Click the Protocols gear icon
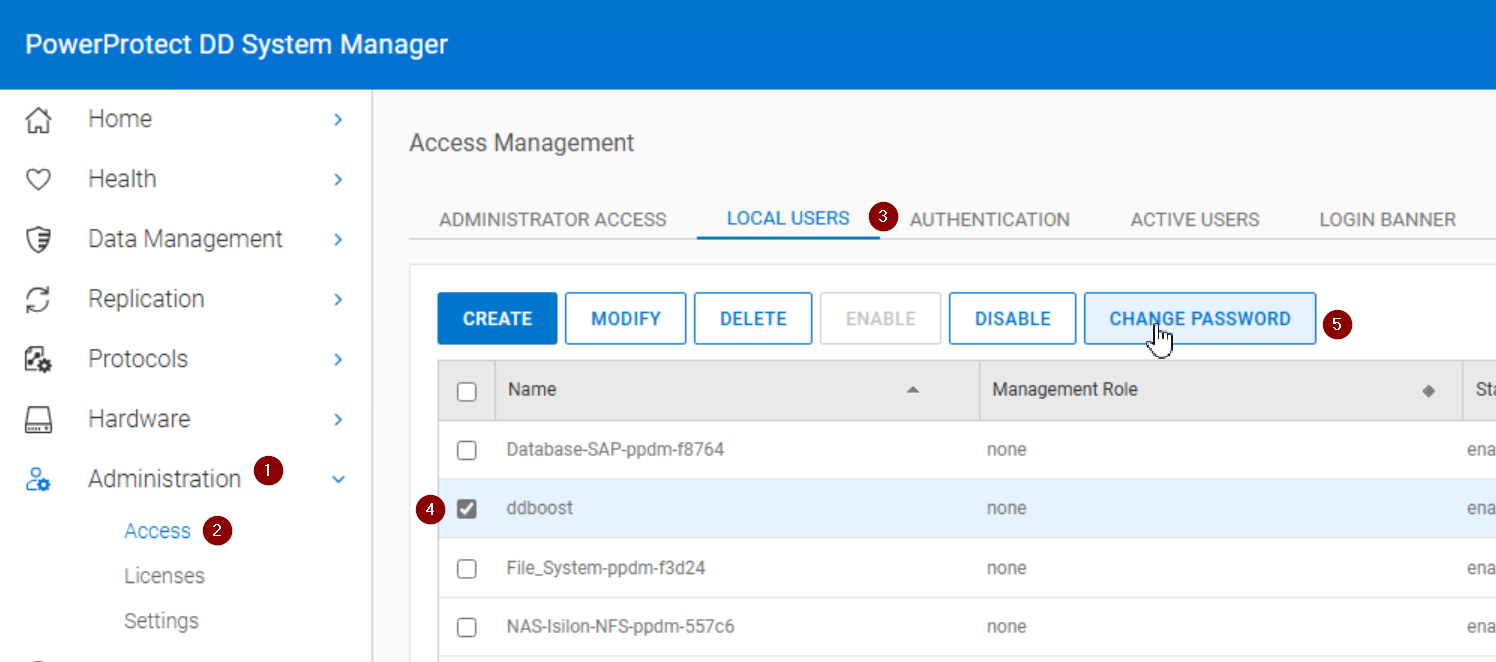 (x=38, y=360)
